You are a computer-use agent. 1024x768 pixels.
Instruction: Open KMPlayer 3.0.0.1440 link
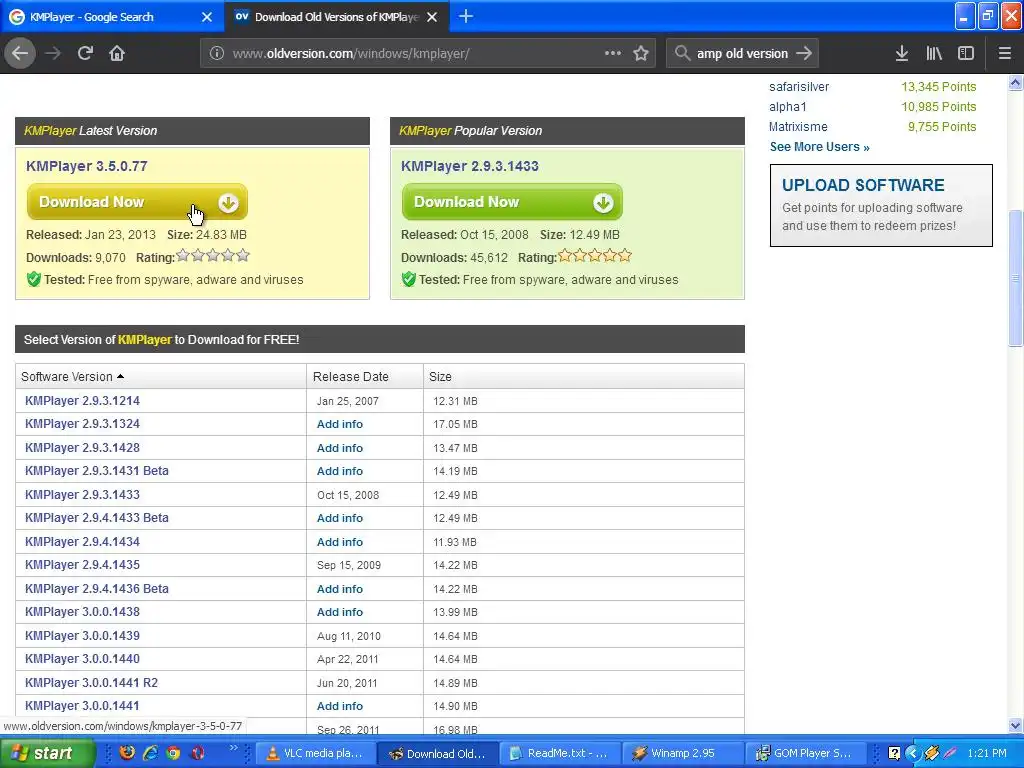[82, 659]
